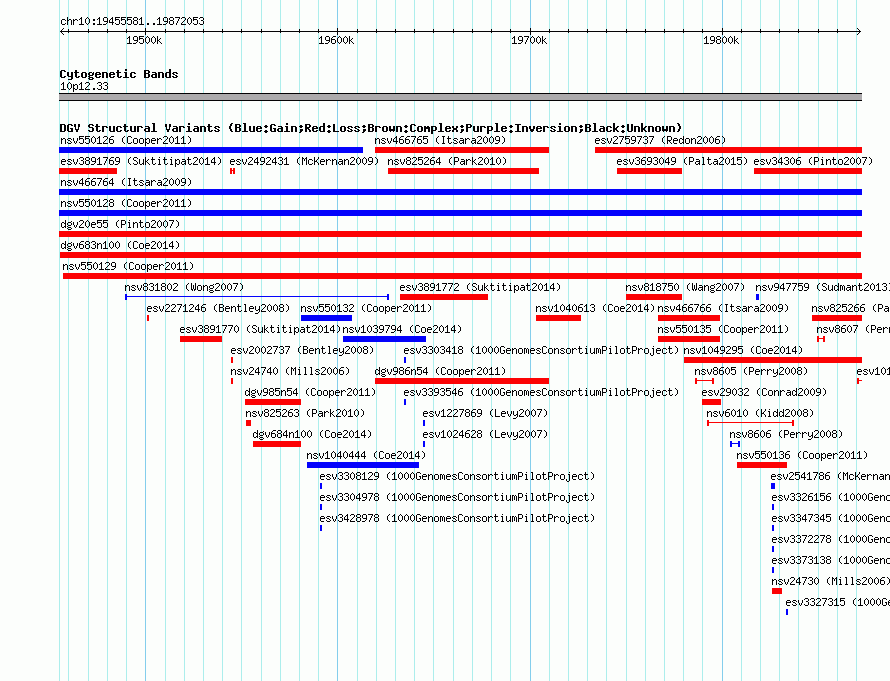Select esv3347345 variant label

click(830, 518)
